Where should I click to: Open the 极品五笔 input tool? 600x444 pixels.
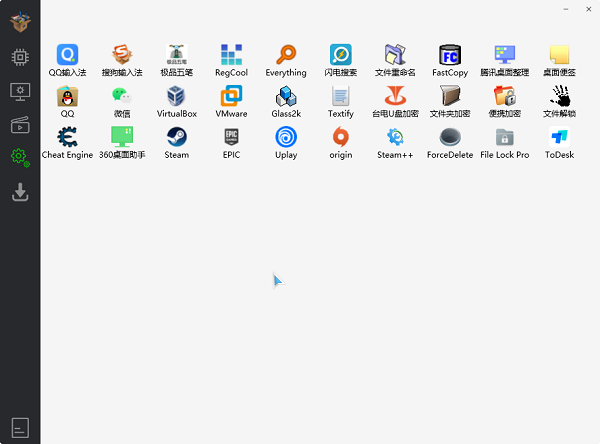pyautogui.click(x=177, y=60)
